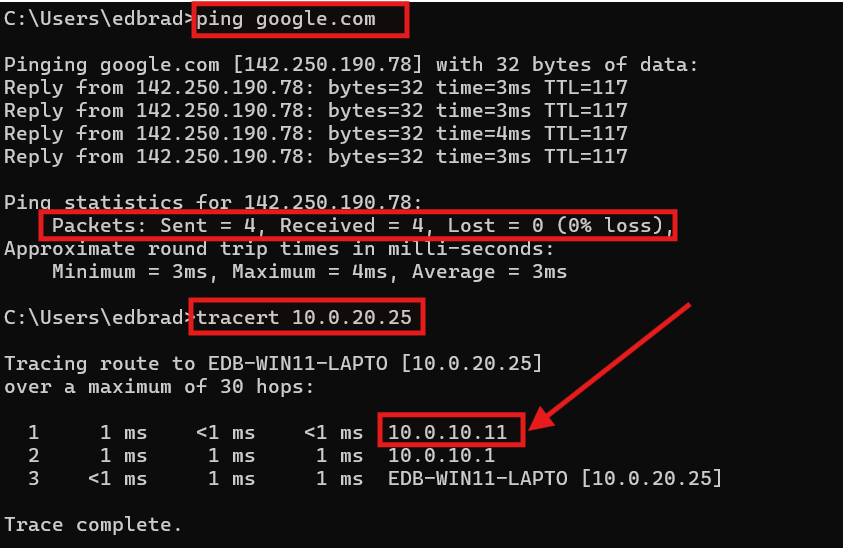Click the red arrow pointing at the first hop
843x548 pixels.
[612, 365]
